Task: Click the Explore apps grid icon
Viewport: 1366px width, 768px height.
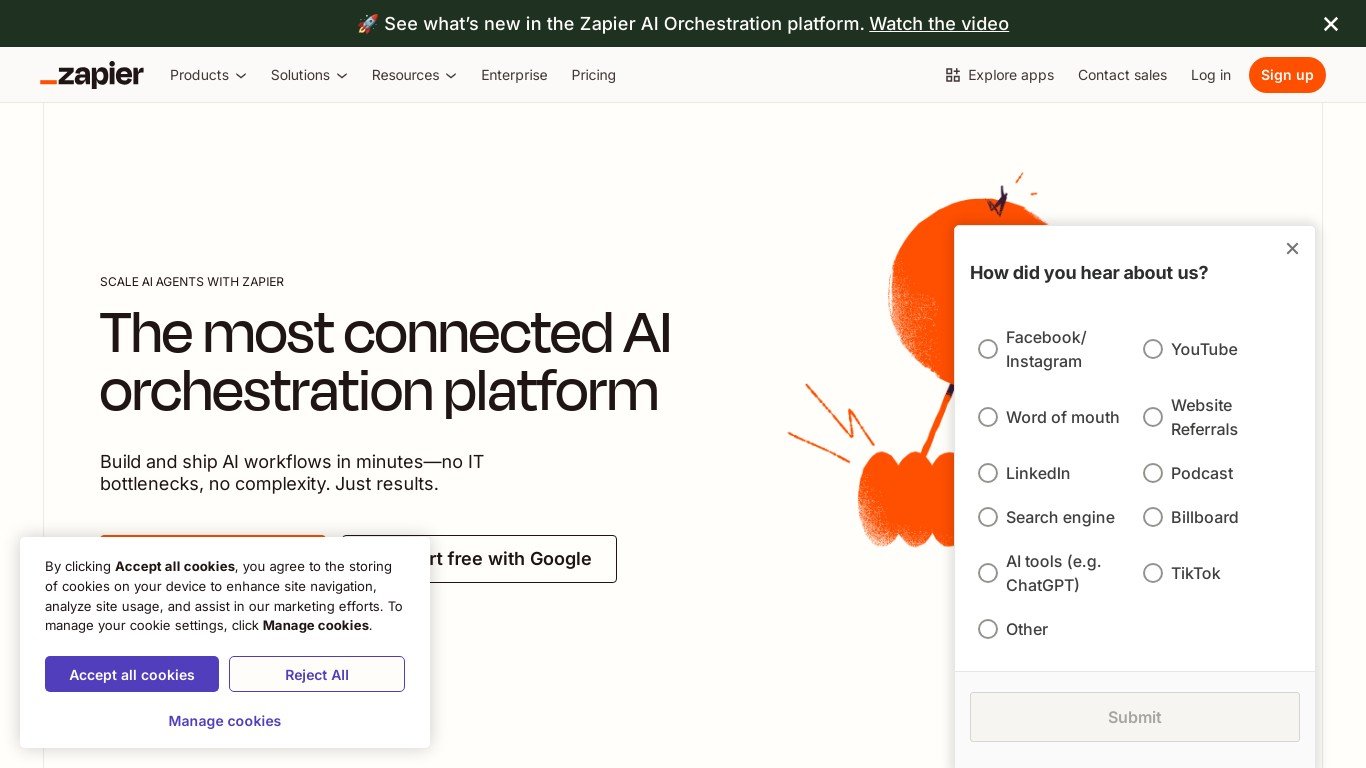Action: pyautogui.click(x=952, y=75)
